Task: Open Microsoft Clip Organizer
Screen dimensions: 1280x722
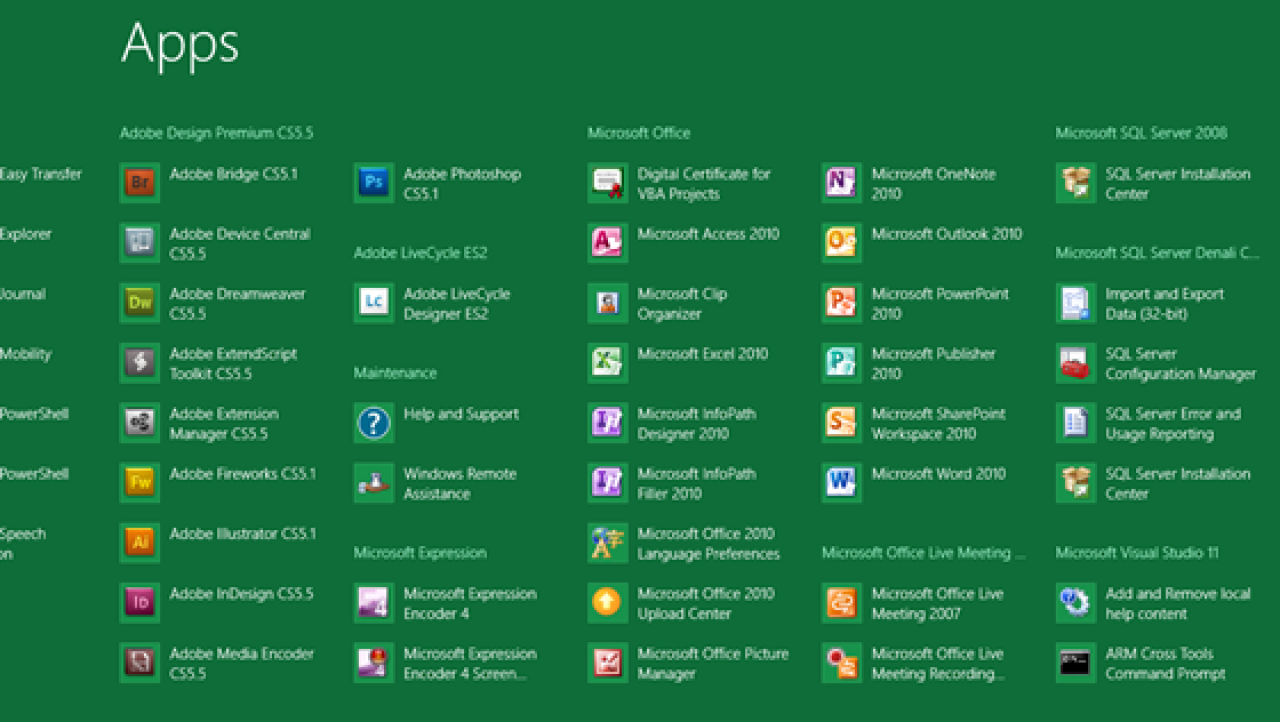Action: [x=658, y=303]
